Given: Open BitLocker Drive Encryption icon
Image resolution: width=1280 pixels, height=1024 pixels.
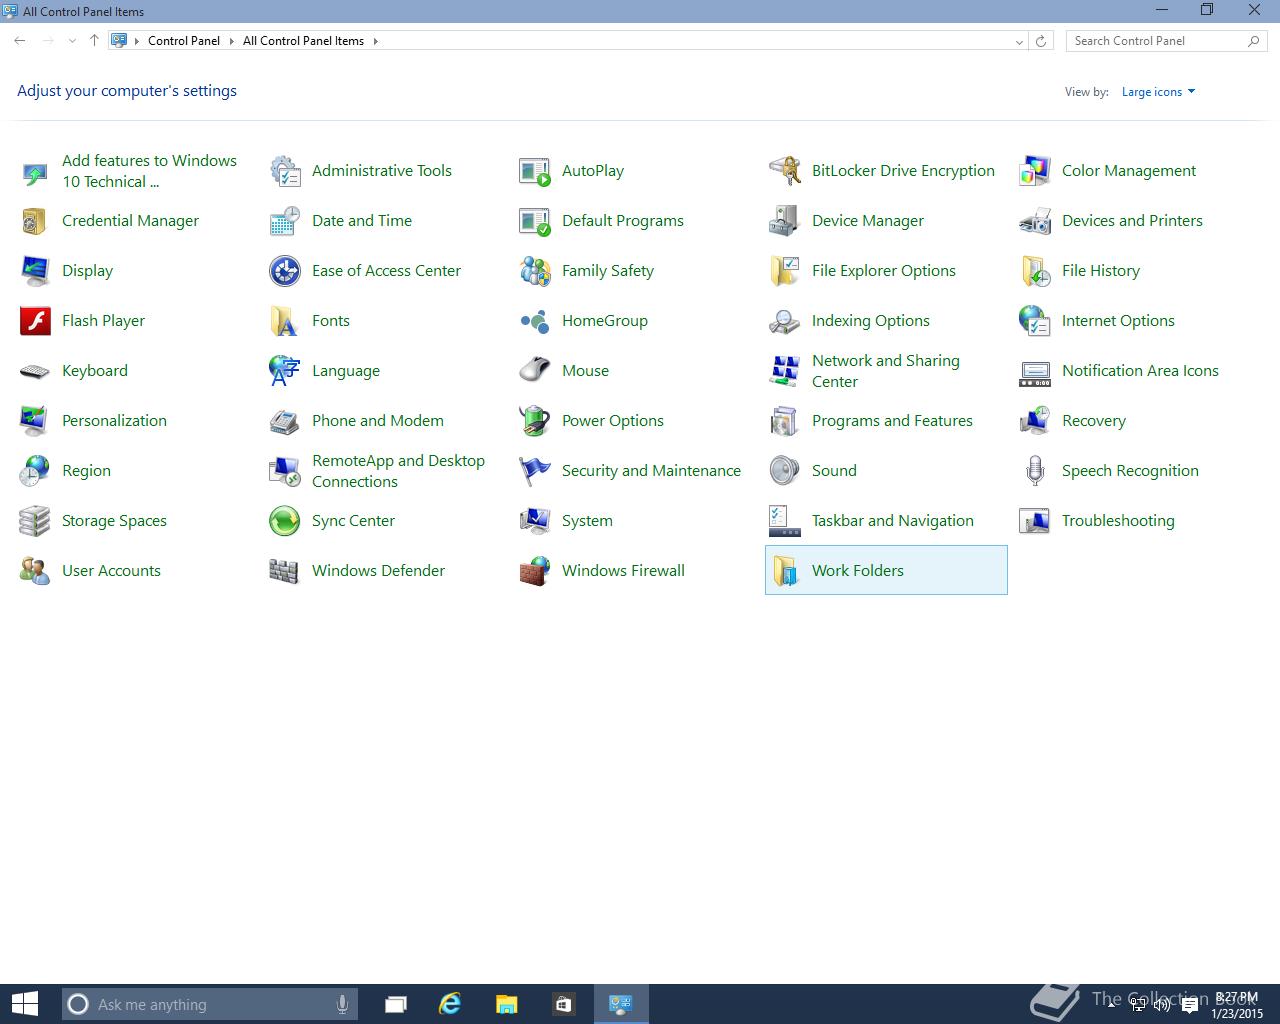Looking at the screenshot, I should tap(785, 171).
